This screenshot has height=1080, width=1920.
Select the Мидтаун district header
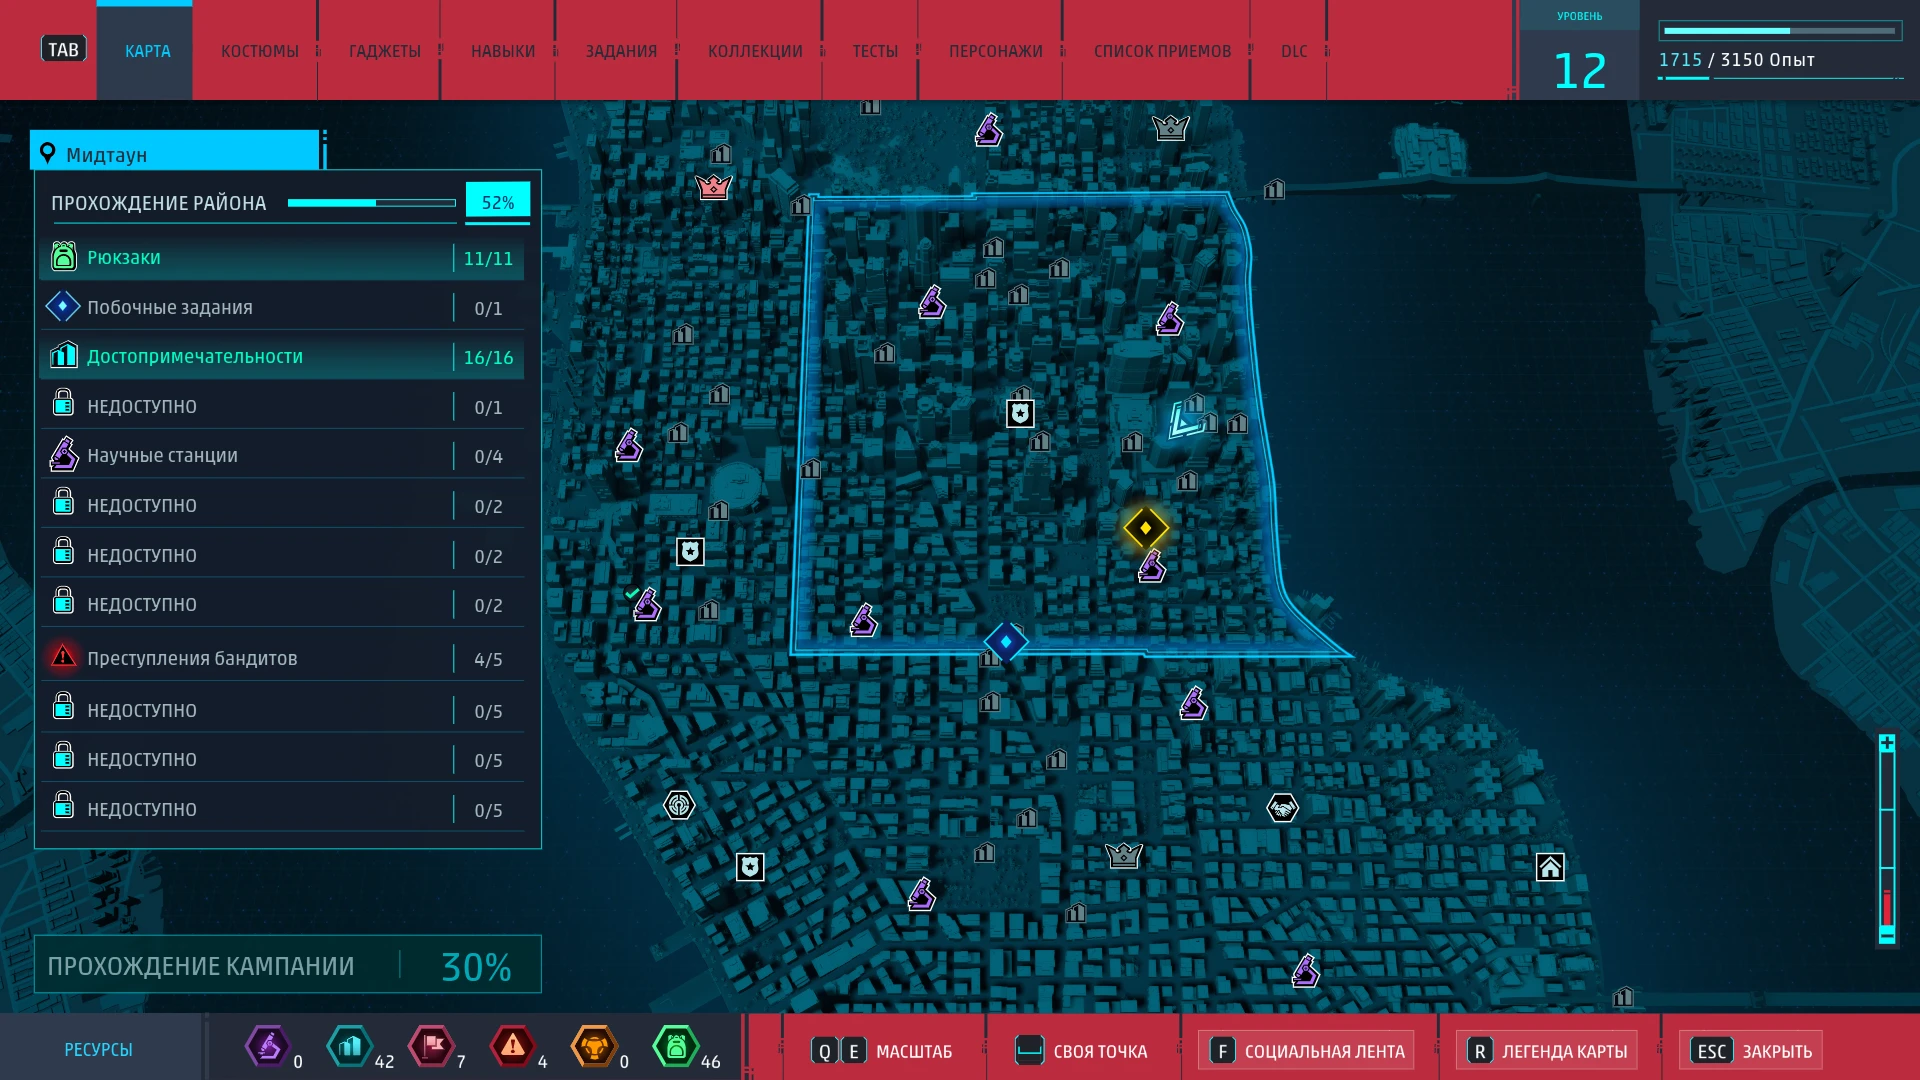(175, 154)
